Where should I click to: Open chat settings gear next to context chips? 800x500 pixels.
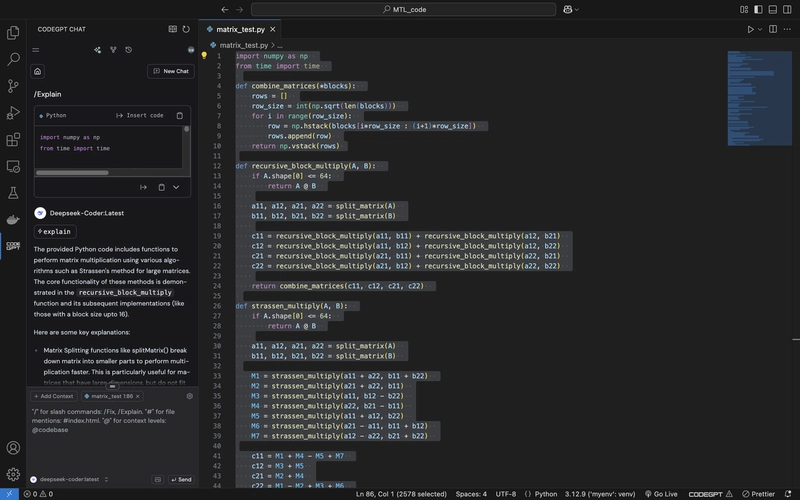pyautogui.click(x=190, y=396)
